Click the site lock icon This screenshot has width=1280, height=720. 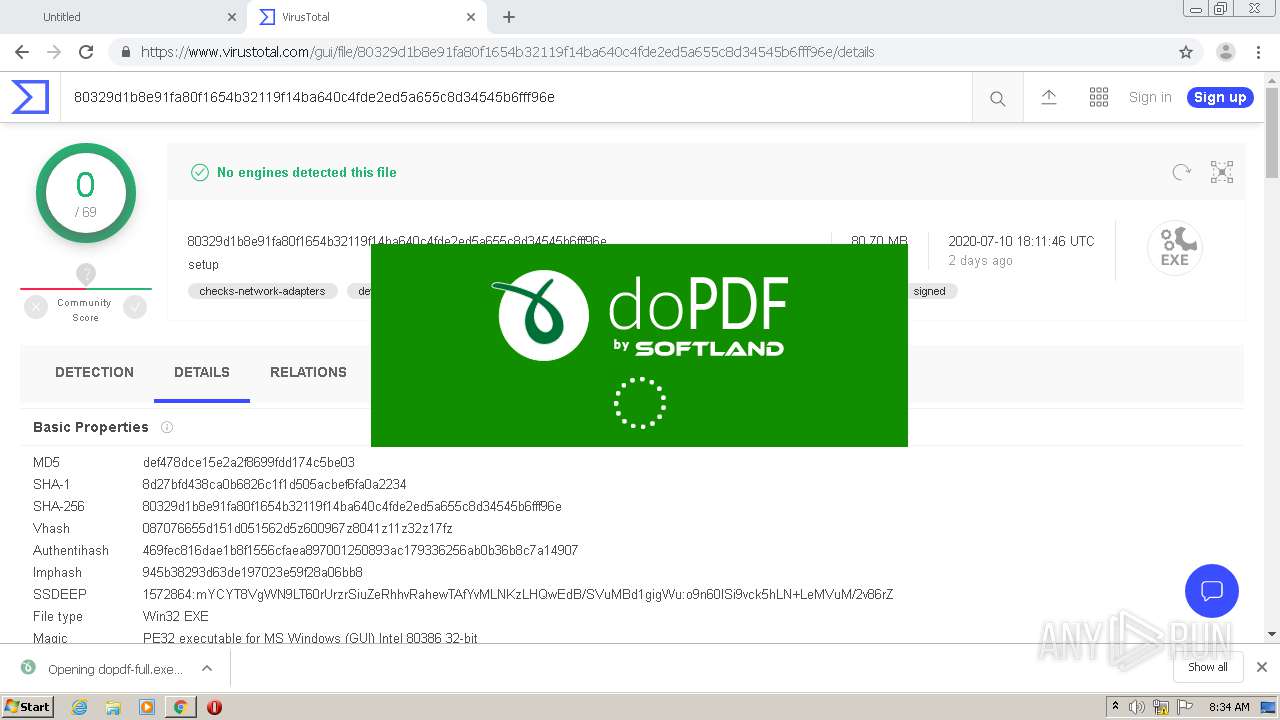125,52
